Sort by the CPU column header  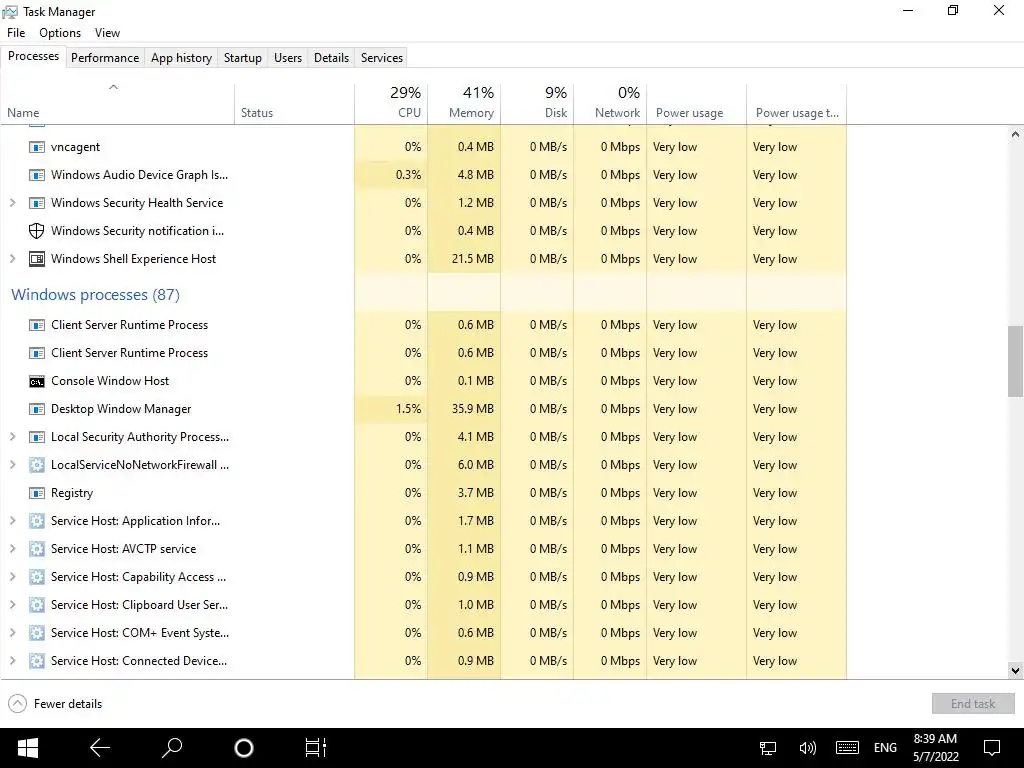(x=391, y=103)
